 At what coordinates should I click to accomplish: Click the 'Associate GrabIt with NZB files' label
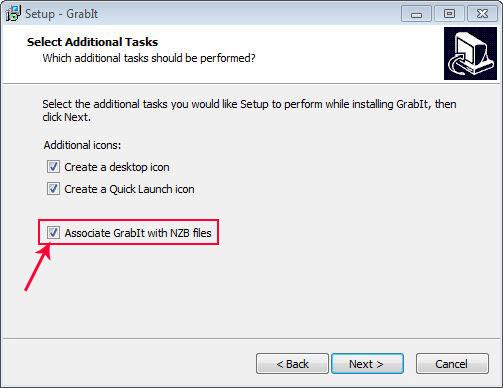tap(138, 233)
